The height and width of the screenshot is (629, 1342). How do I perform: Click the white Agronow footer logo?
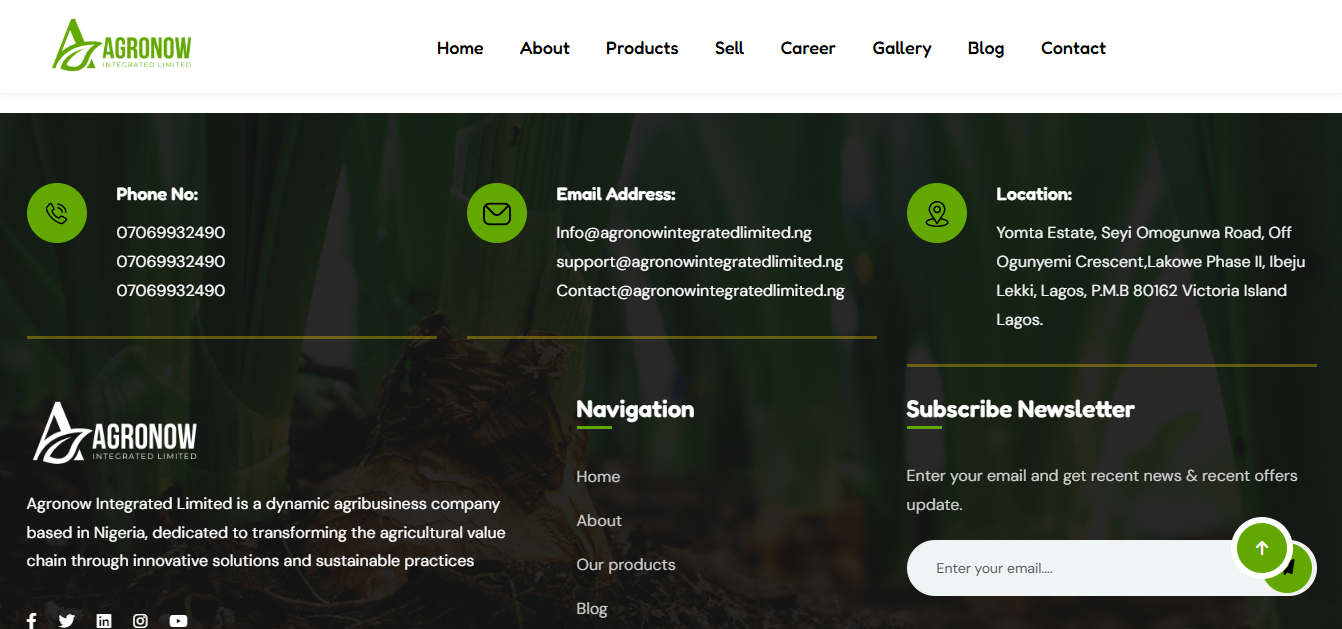click(x=115, y=432)
